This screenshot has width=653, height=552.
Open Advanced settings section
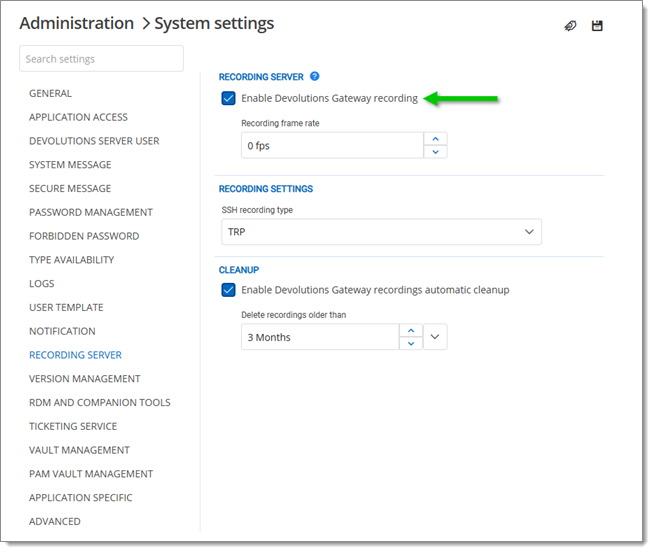point(55,521)
